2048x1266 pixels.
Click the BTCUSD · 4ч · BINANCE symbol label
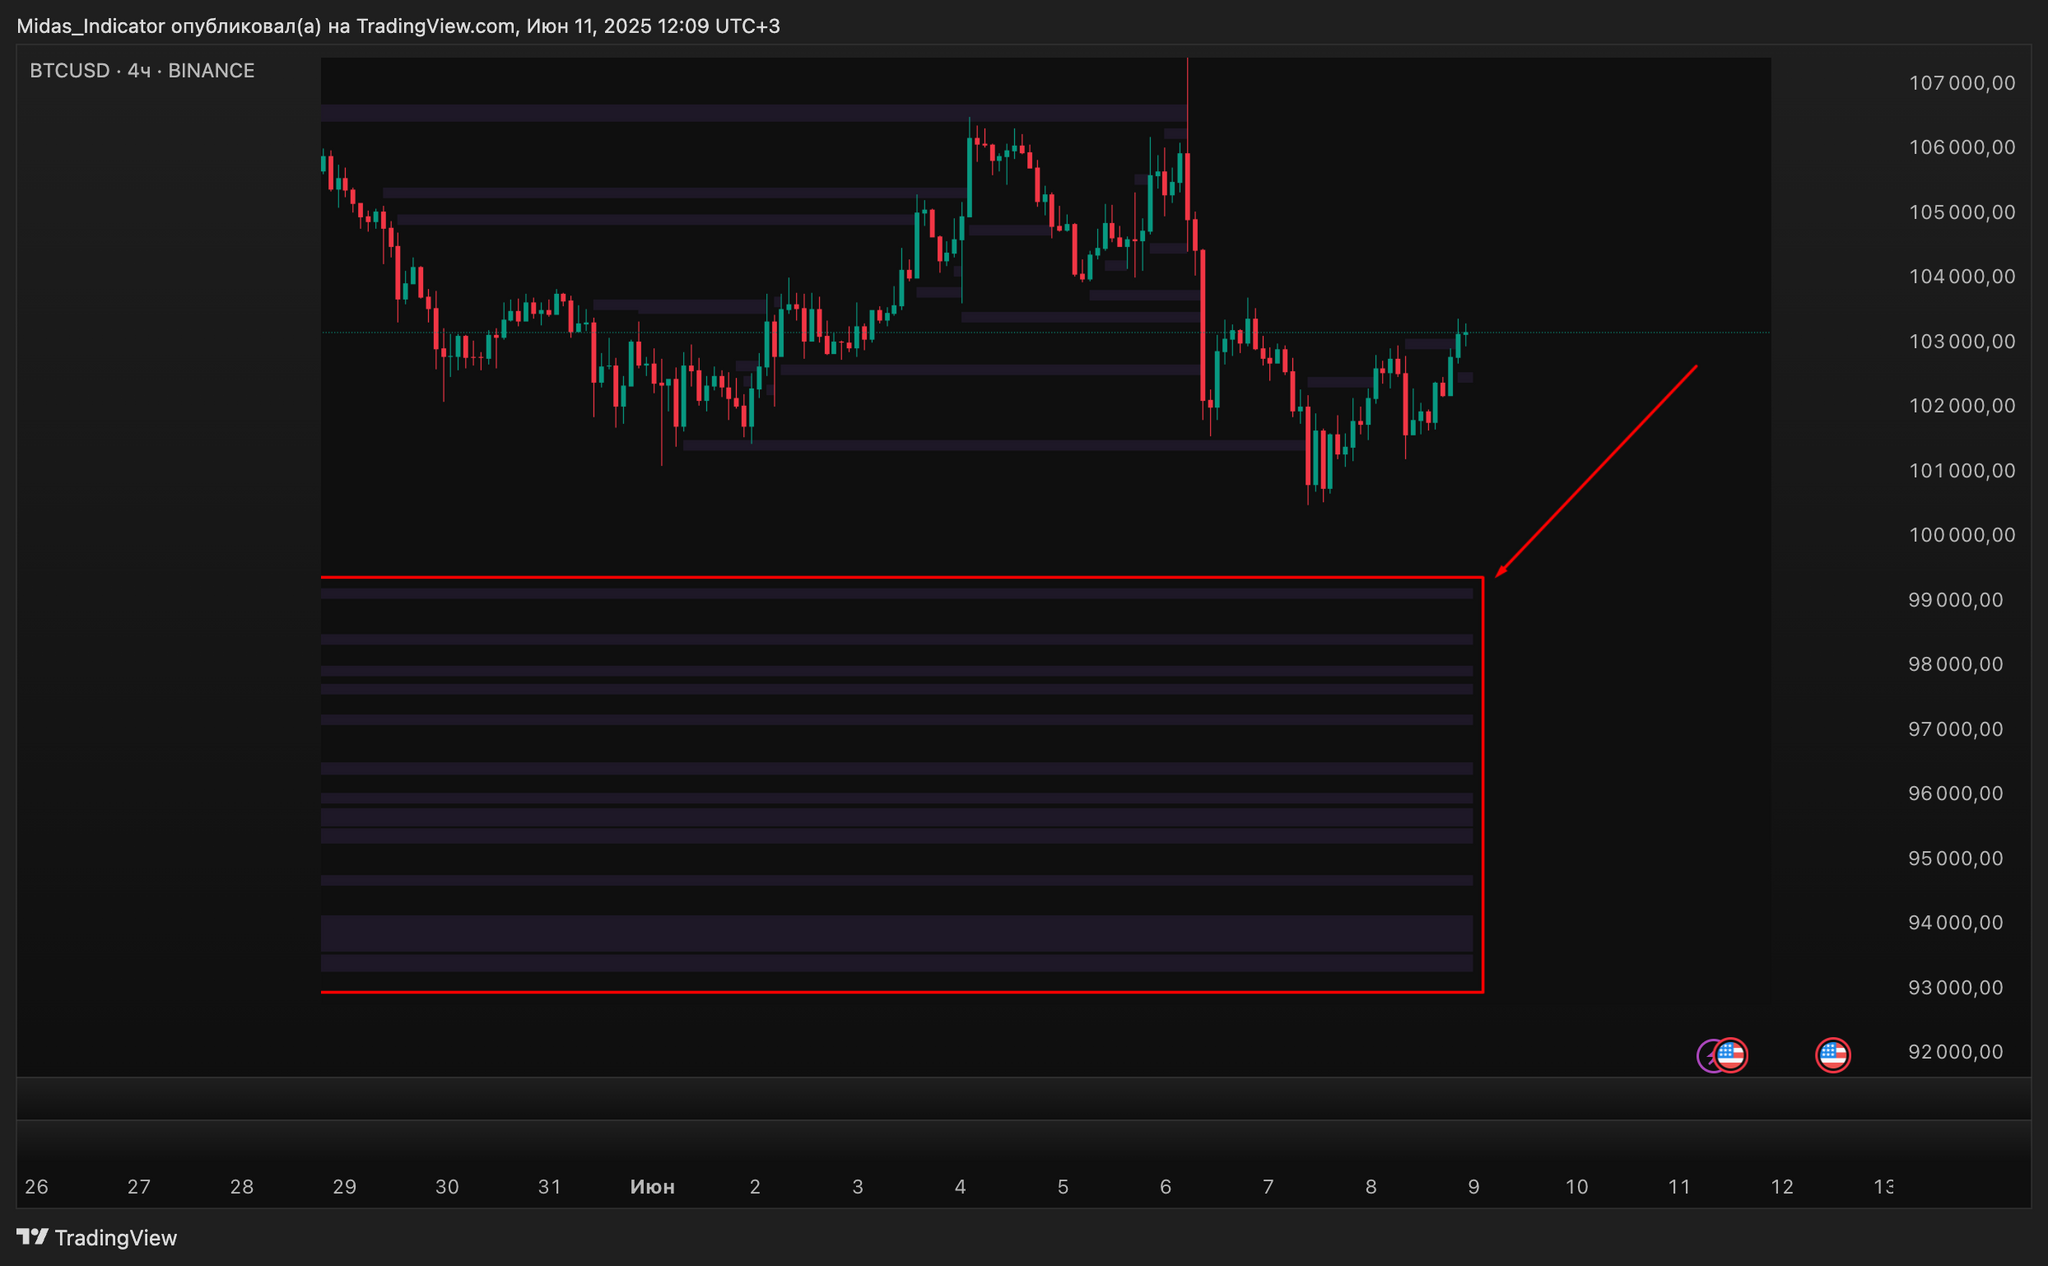point(142,71)
